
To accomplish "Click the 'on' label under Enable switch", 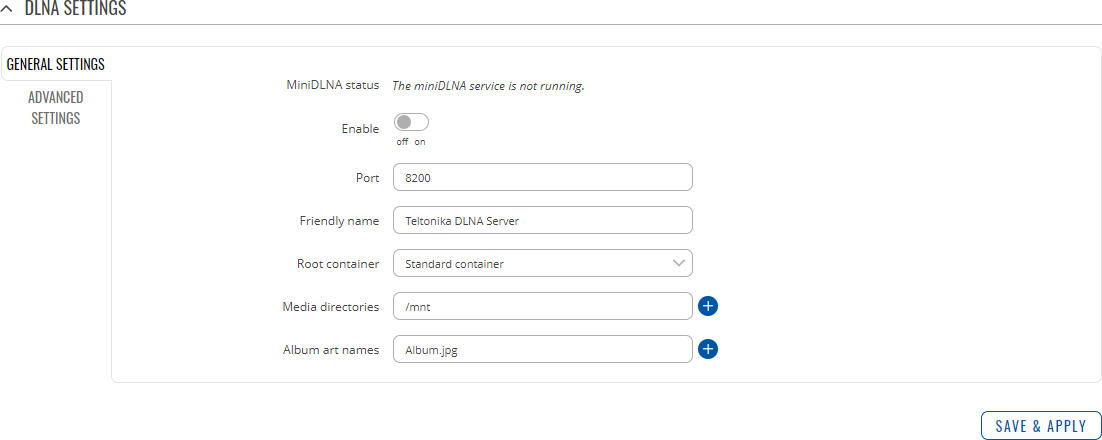I will pos(420,142).
